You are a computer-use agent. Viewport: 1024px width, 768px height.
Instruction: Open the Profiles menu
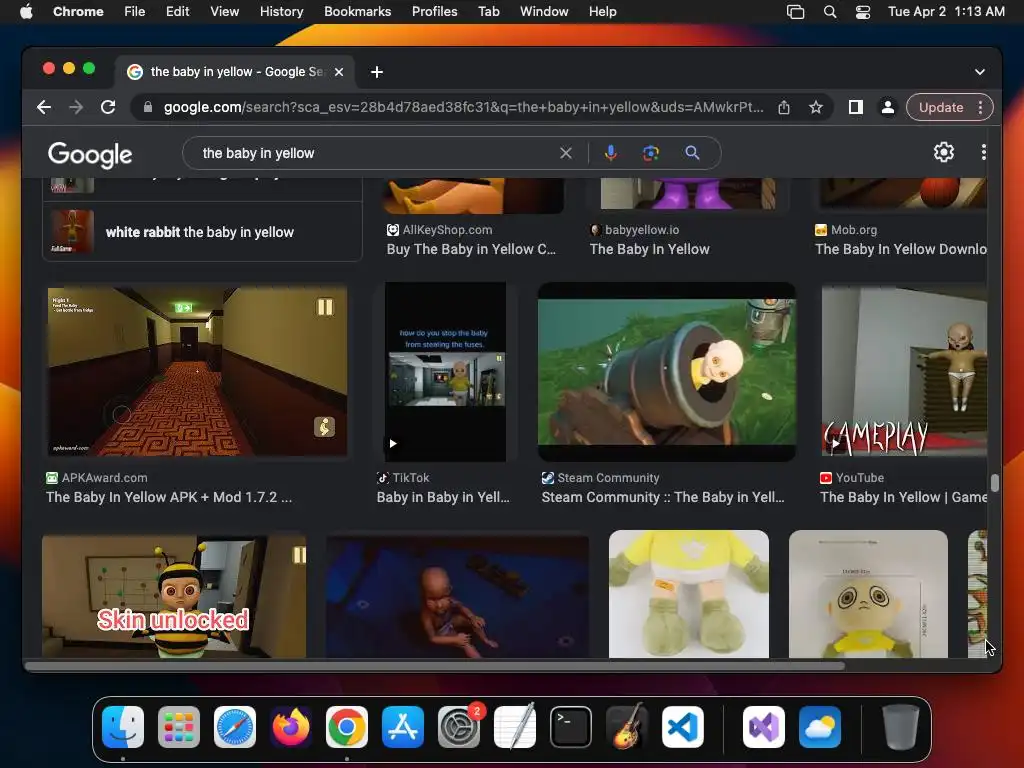(x=434, y=11)
